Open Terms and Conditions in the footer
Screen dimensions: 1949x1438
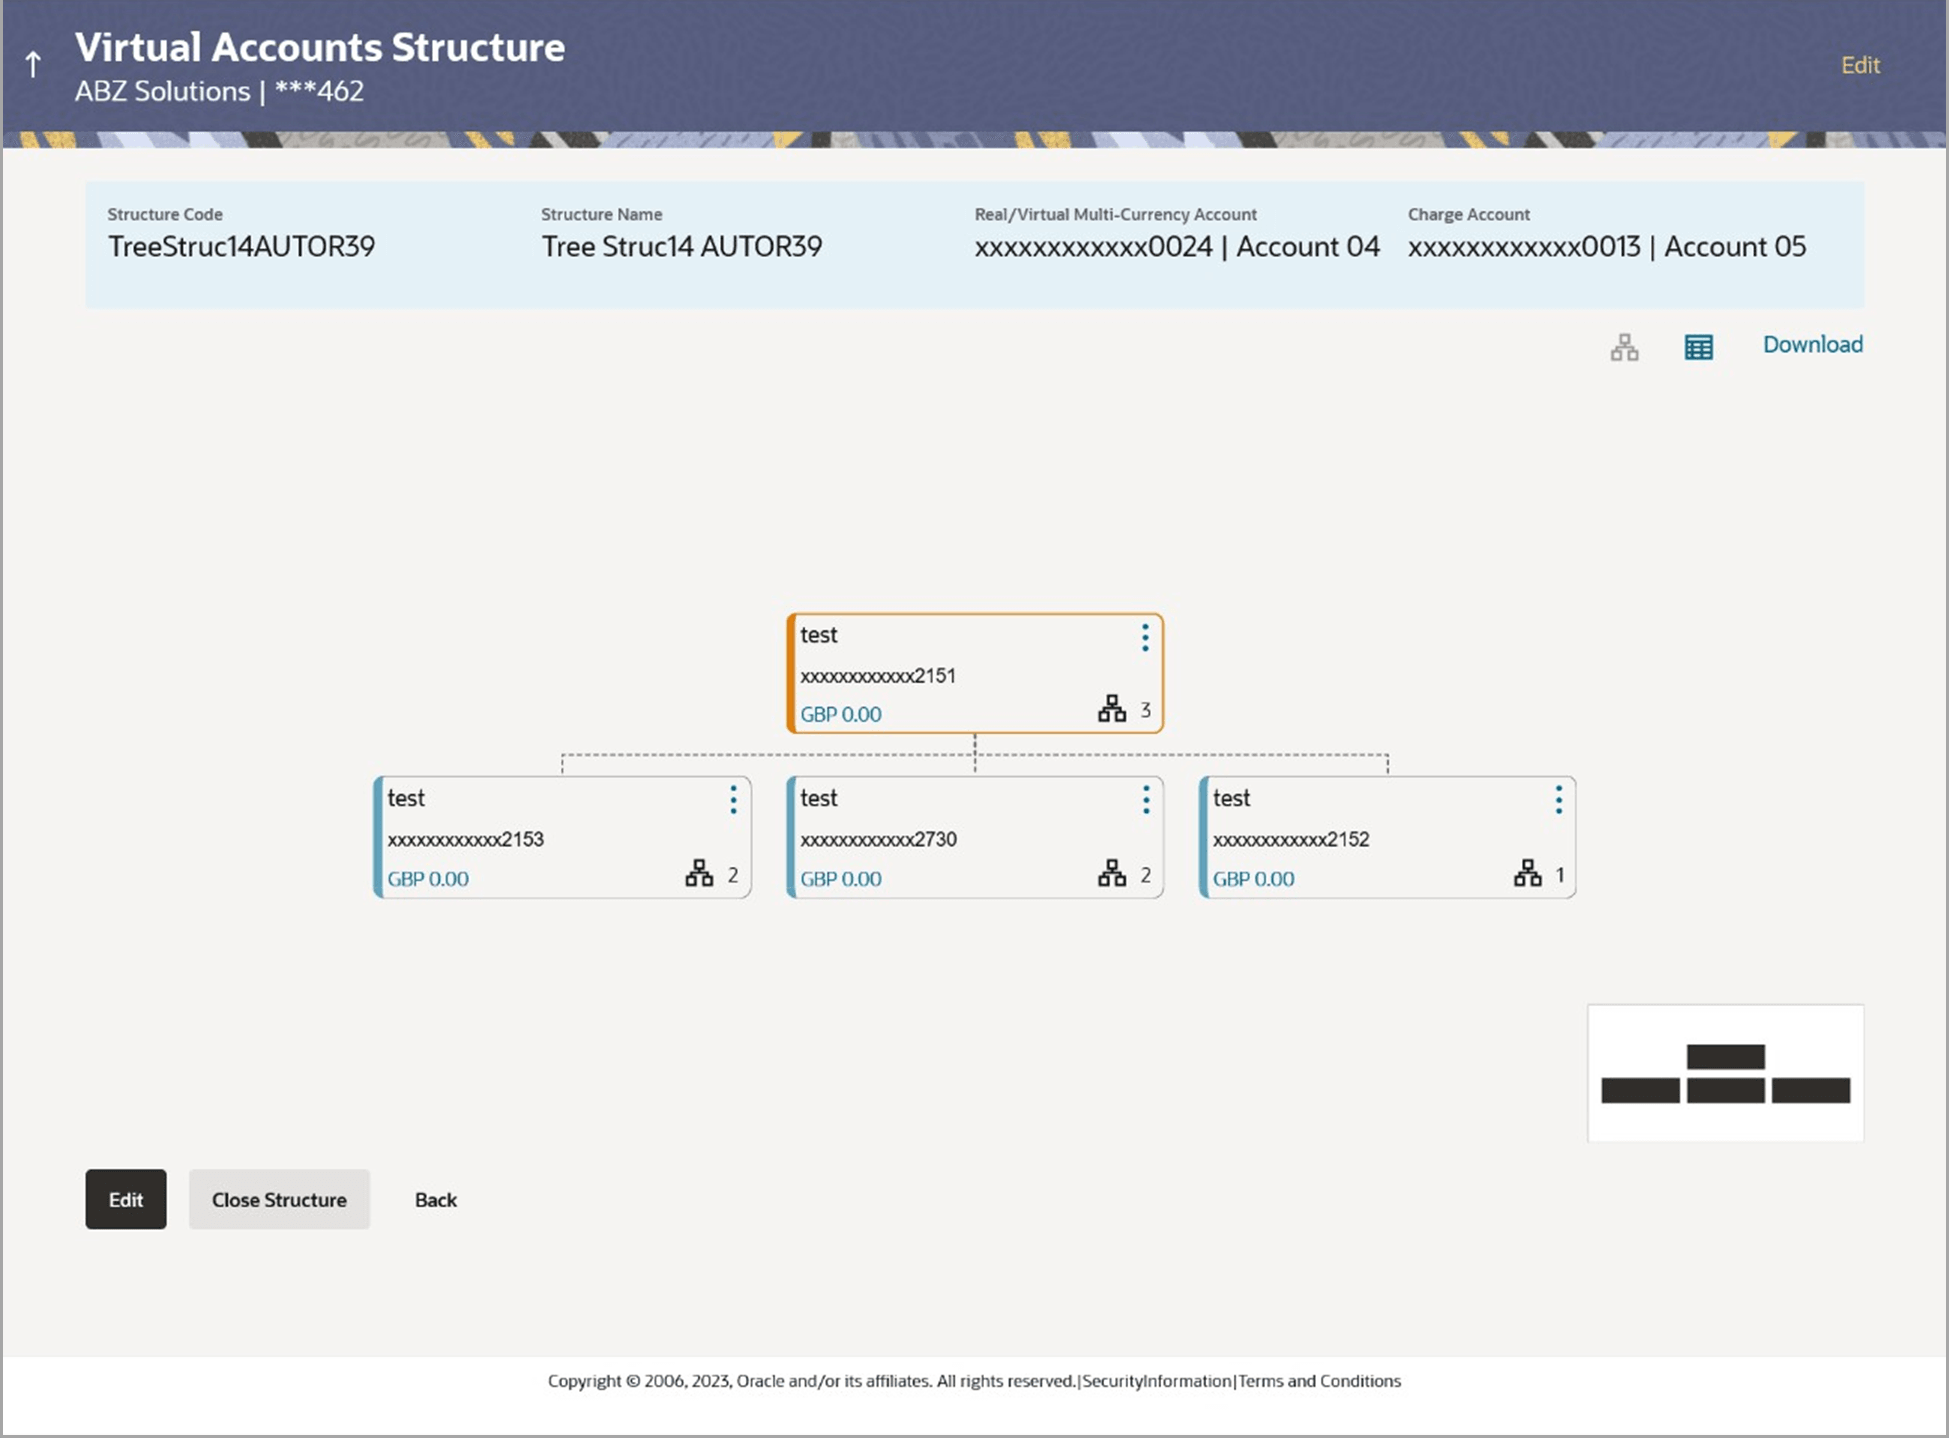[x=1319, y=1380]
